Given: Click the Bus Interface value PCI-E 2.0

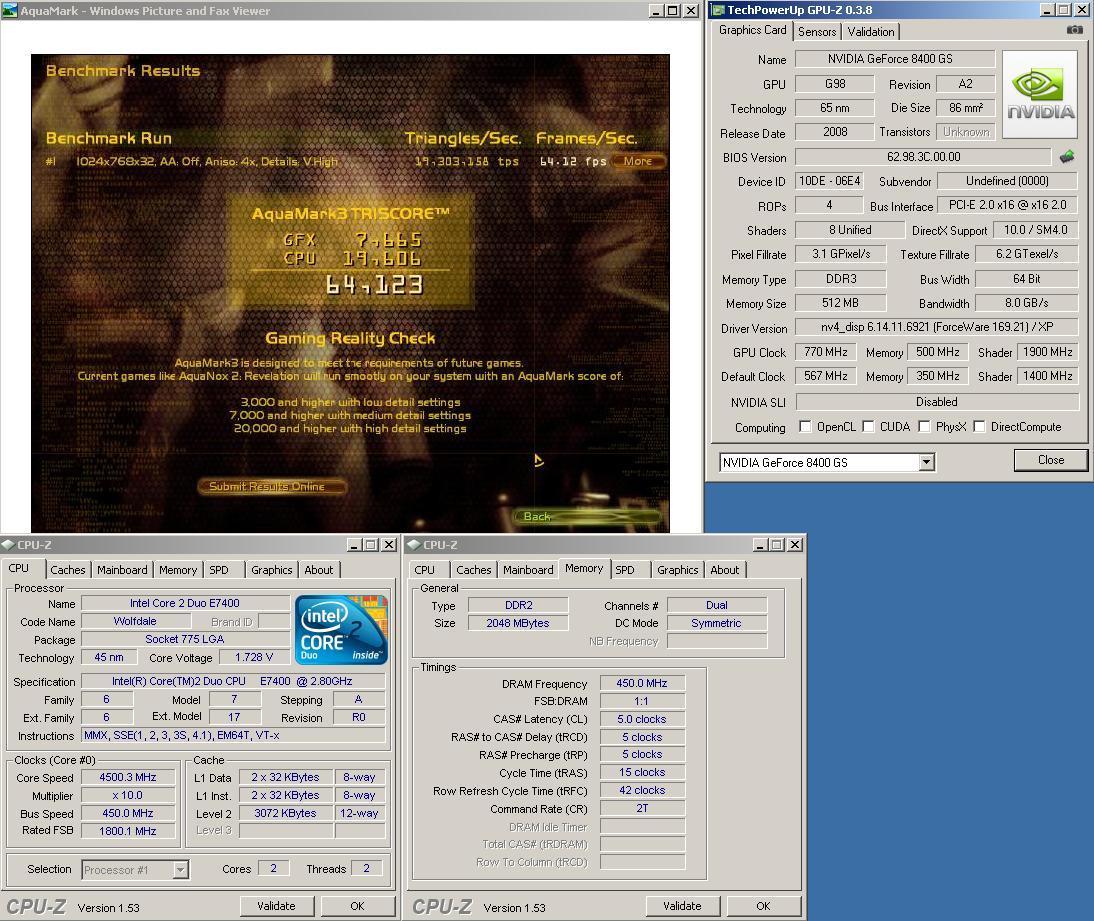Looking at the screenshot, I should (1007, 205).
